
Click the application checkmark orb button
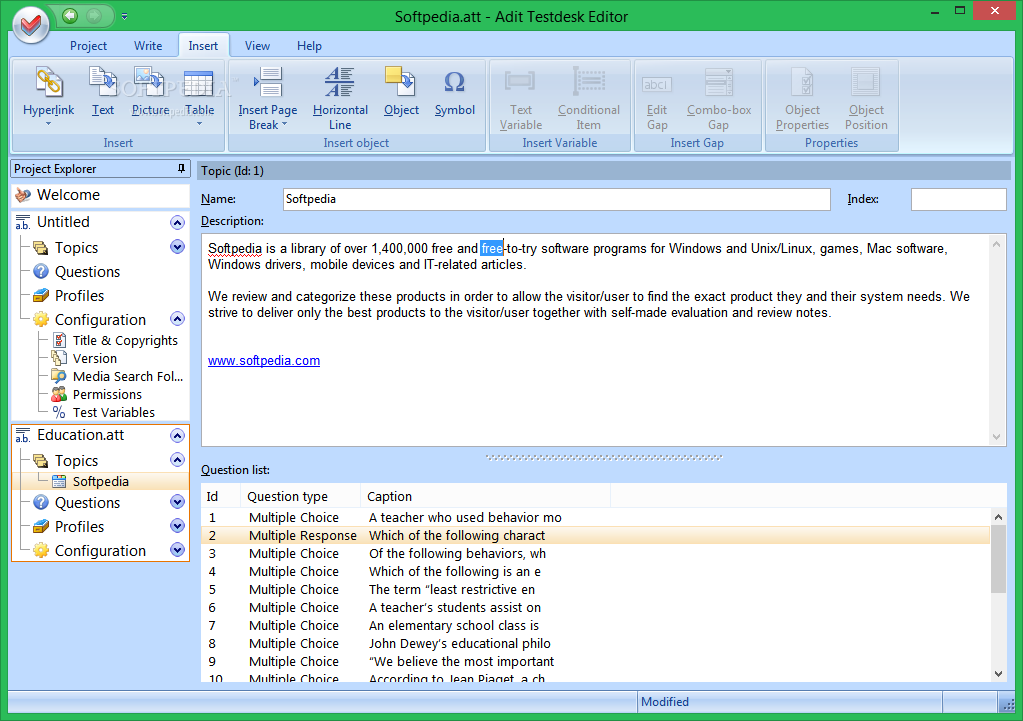[x=31, y=25]
